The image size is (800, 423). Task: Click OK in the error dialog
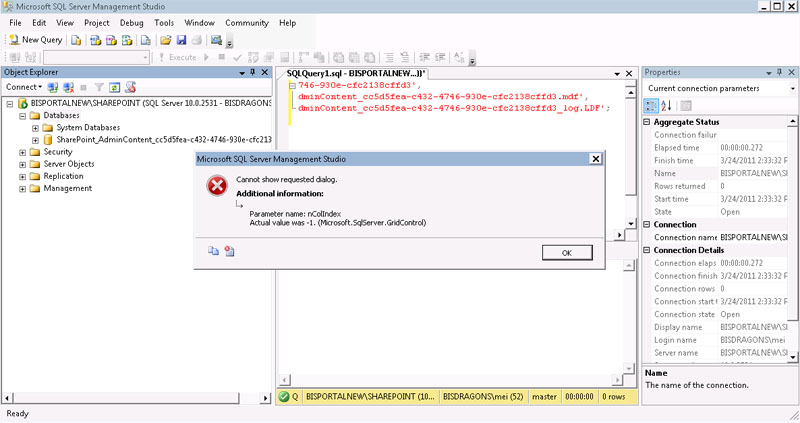point(567,253)
